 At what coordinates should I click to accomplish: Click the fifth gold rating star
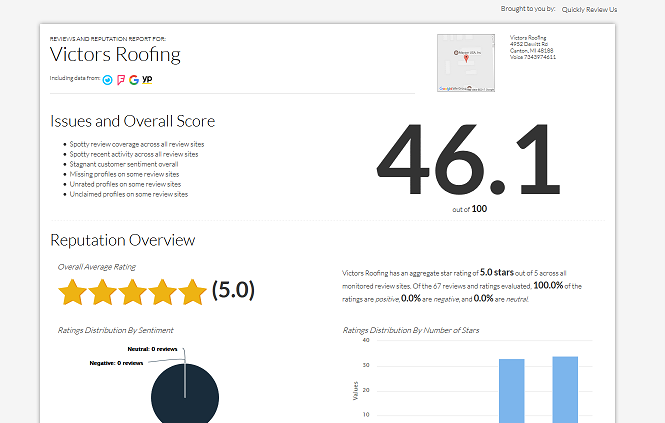tap(192, 292)
